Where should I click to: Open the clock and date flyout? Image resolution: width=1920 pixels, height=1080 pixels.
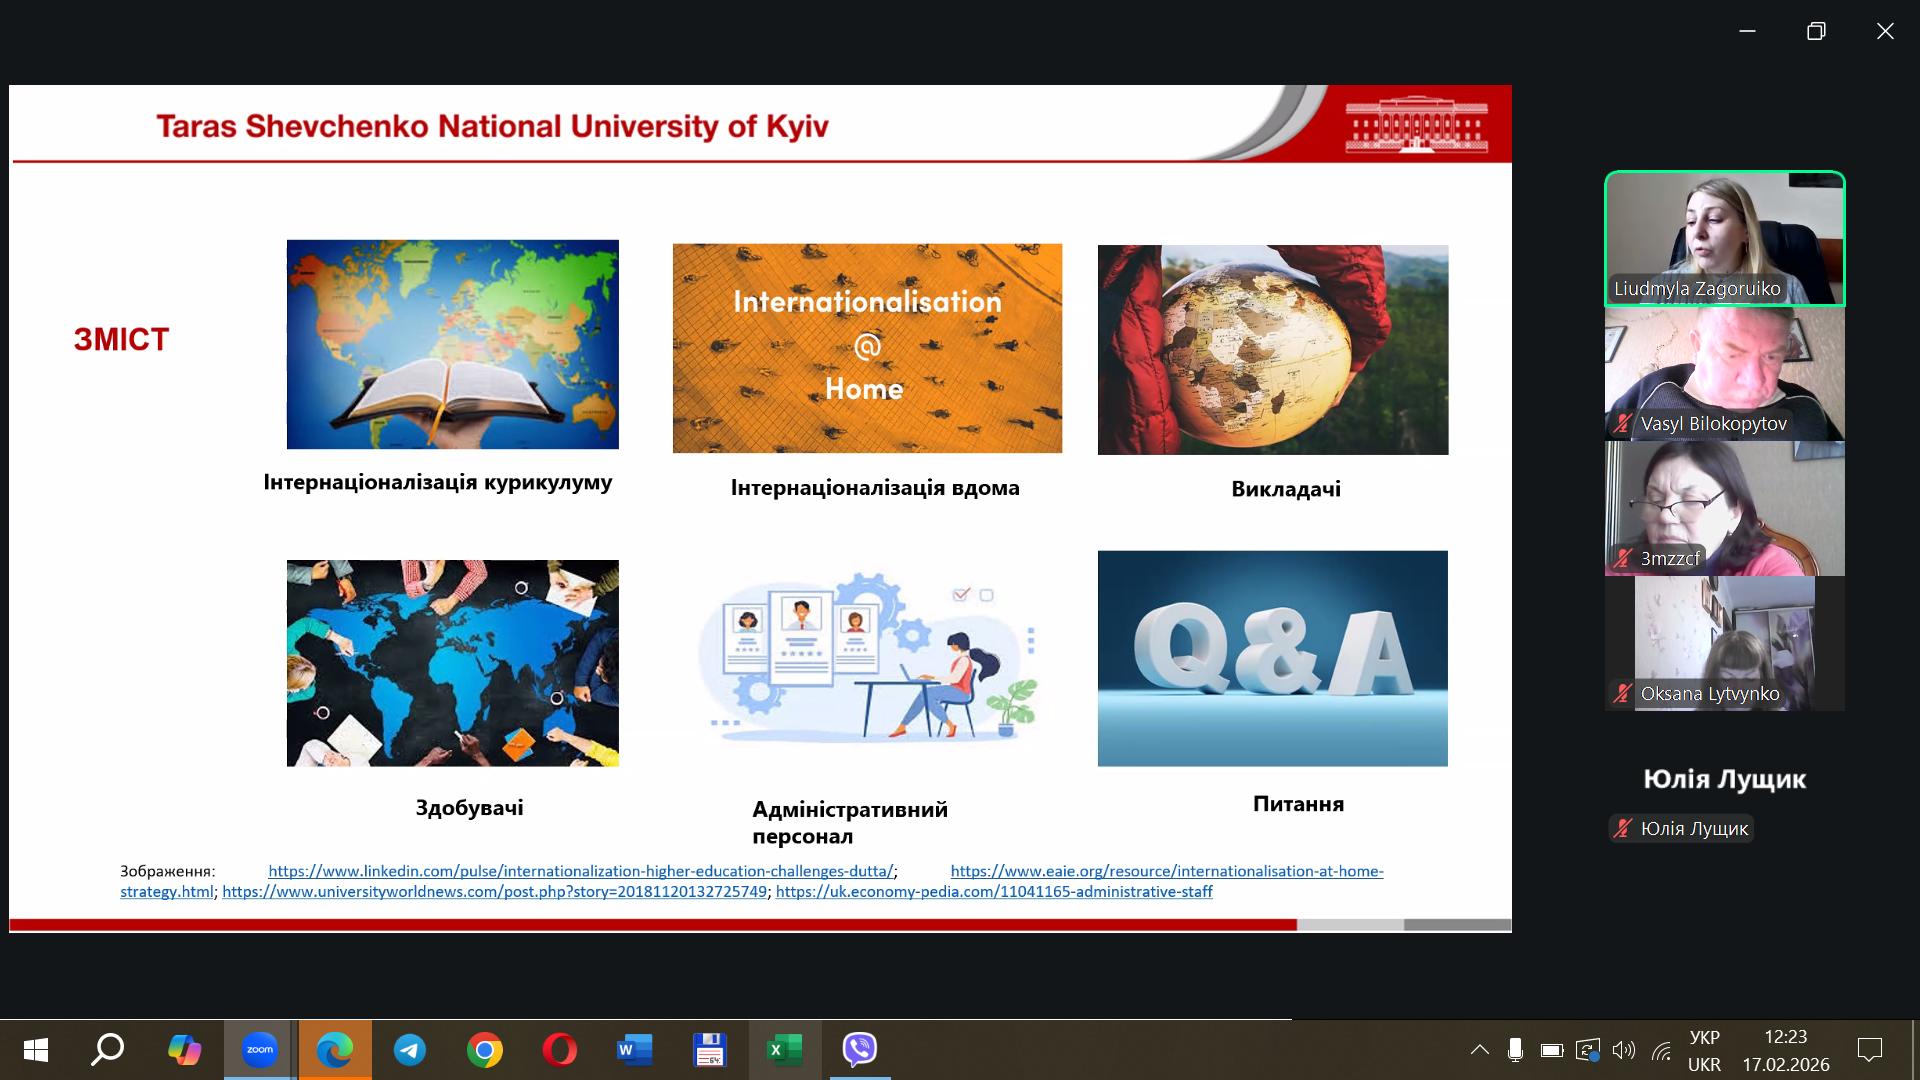1785,1050
